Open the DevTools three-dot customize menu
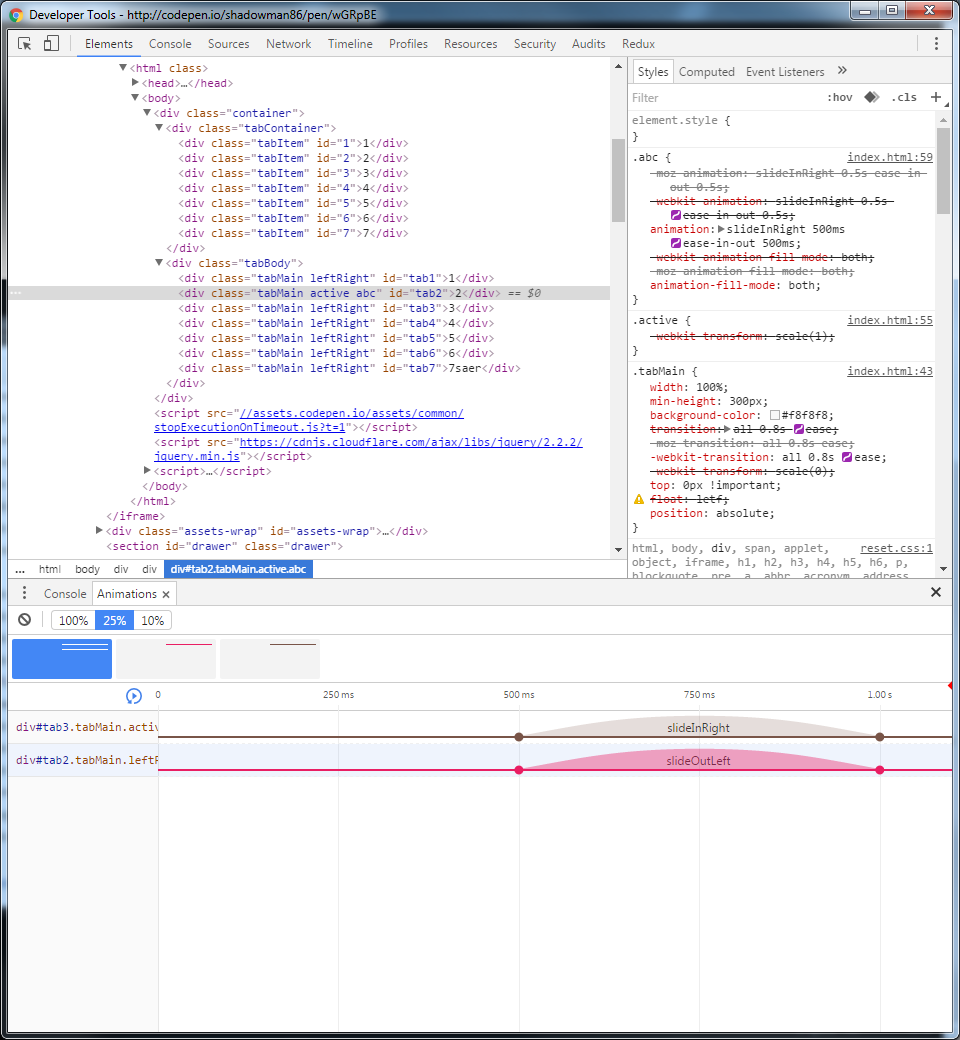The image size is (960, 1040). (x=936, y=44)
